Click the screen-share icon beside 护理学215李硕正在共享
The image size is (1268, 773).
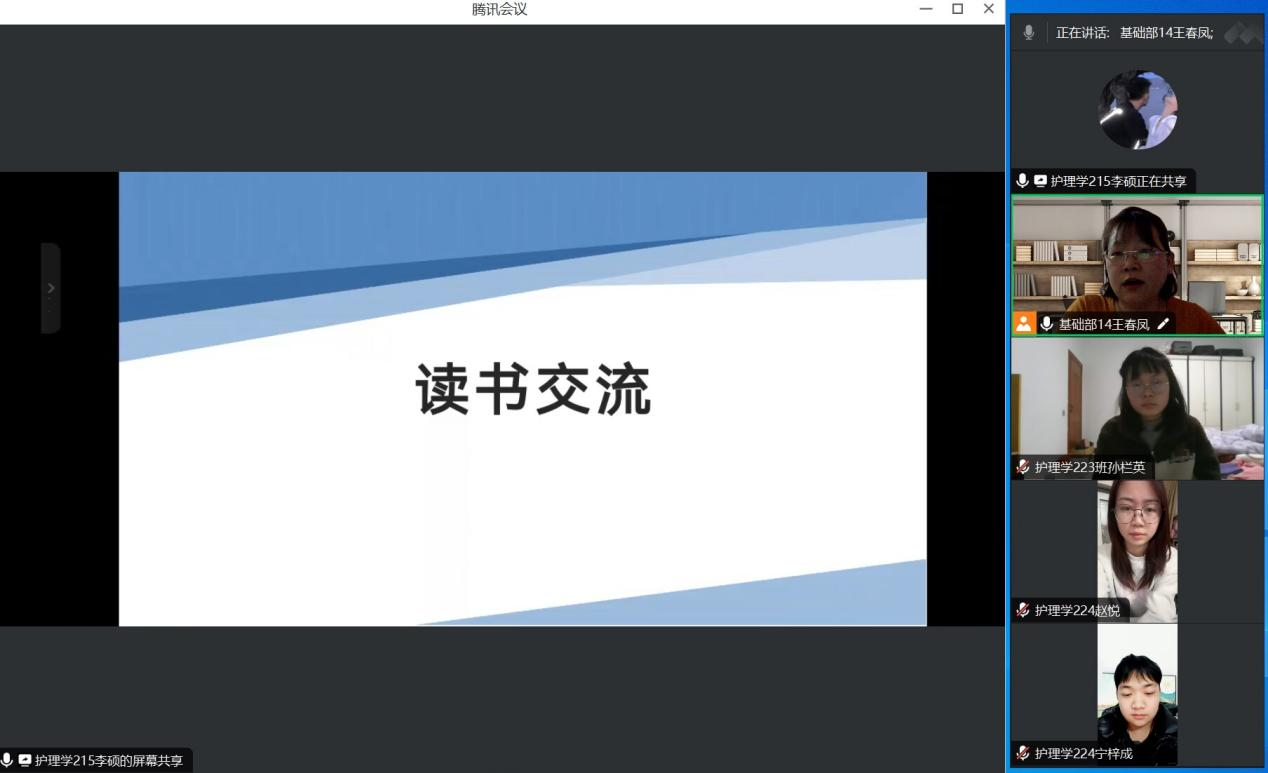coord(1040,181)
